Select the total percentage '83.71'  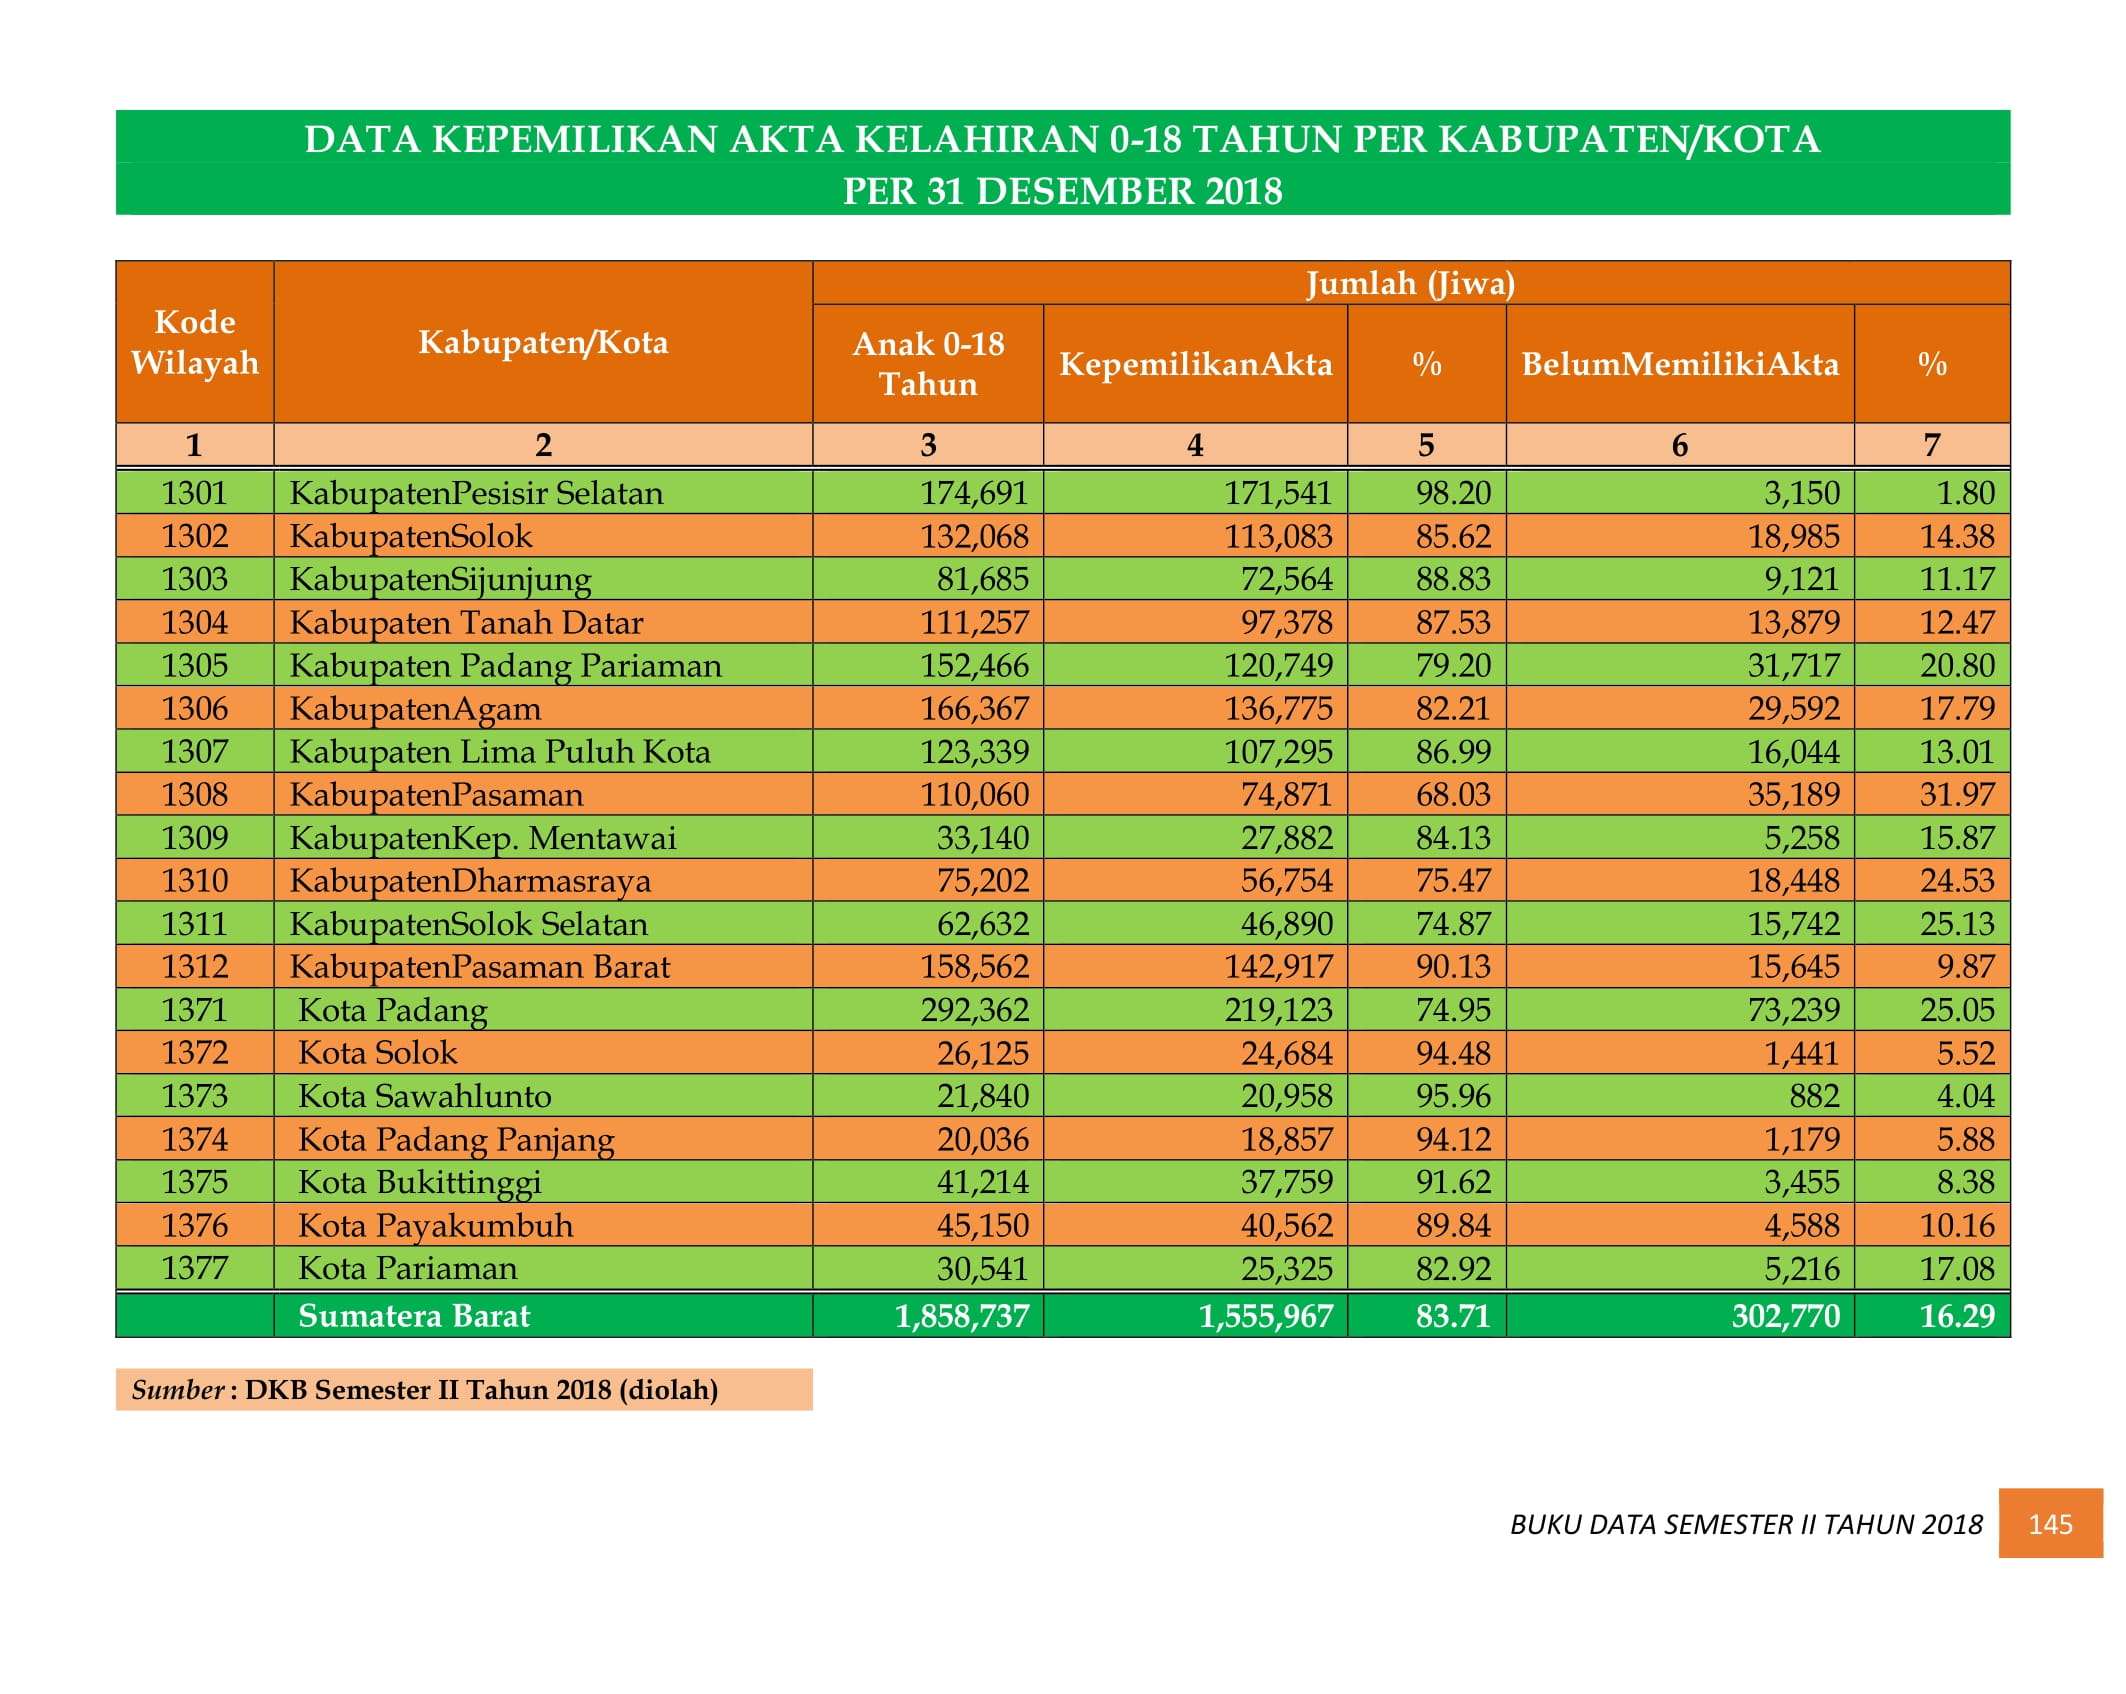pos(1453,1315)
